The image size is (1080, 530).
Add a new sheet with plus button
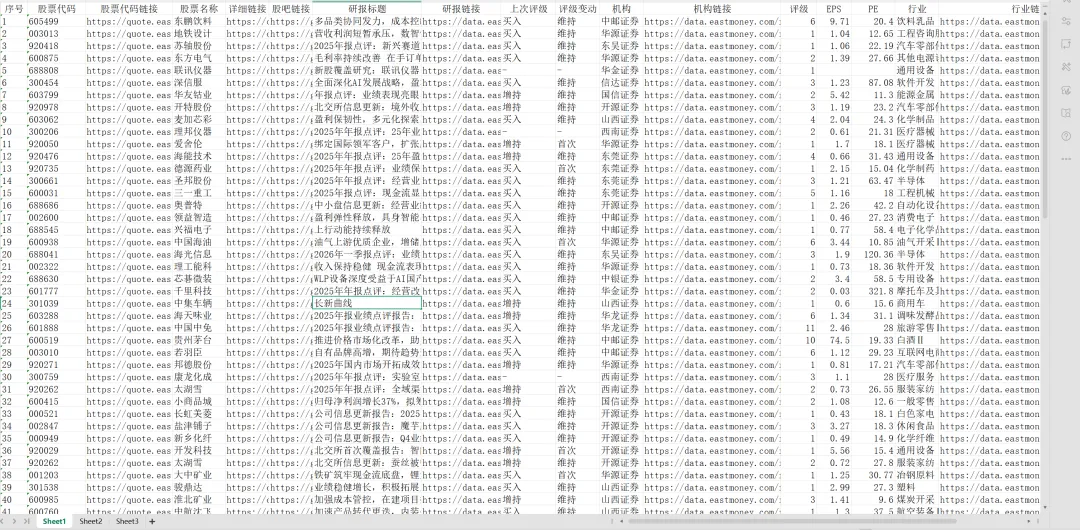(x=152, y=522)
